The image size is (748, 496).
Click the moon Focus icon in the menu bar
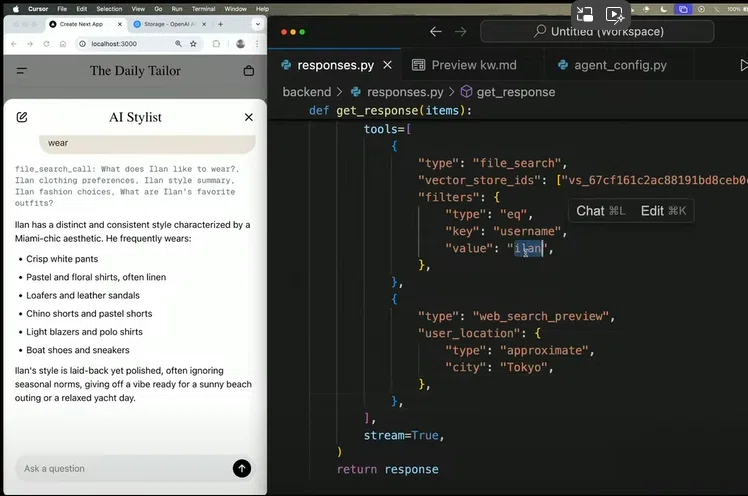pyautogui.click(x=664, y=9)
